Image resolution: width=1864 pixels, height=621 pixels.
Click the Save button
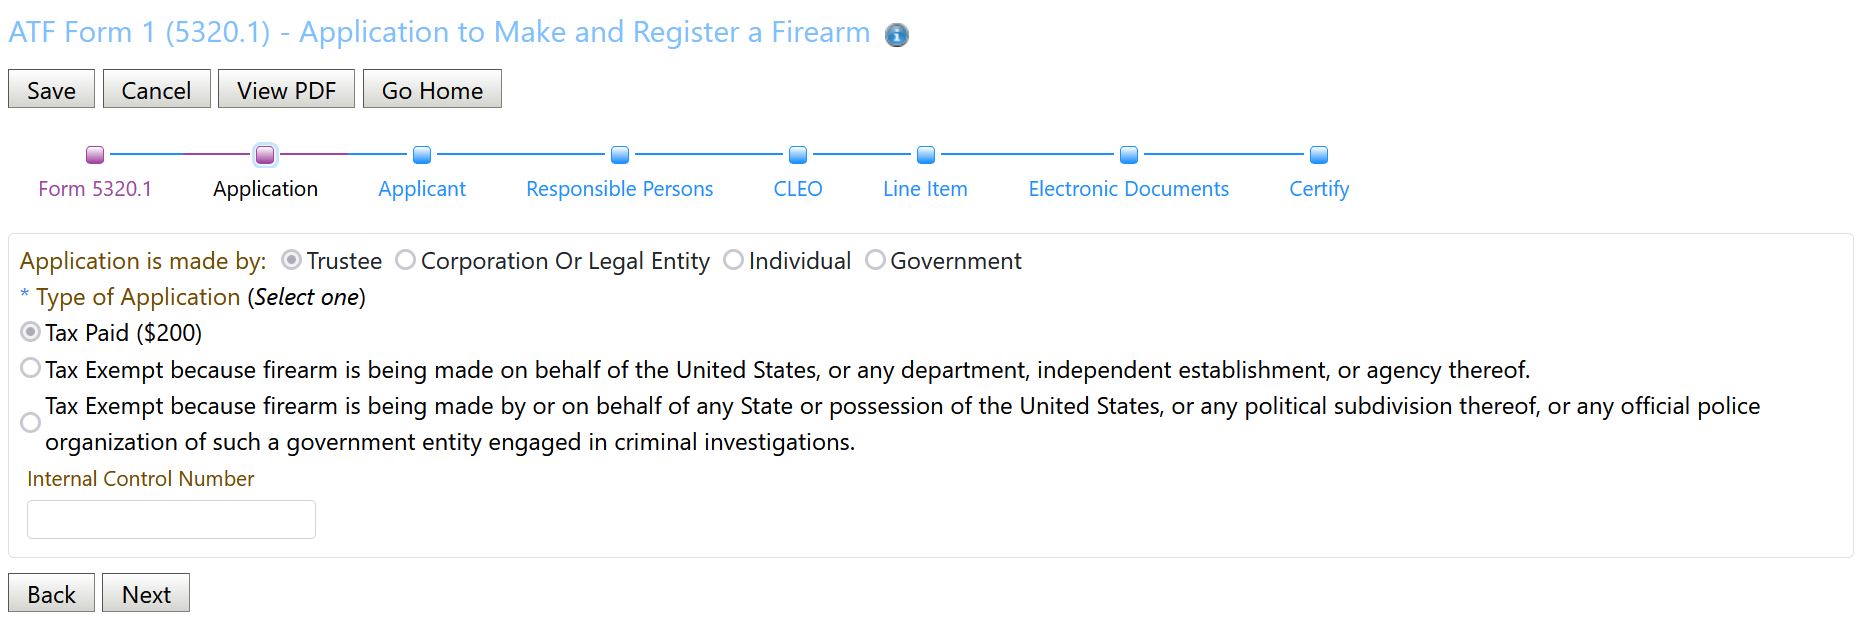click(51, 89)
